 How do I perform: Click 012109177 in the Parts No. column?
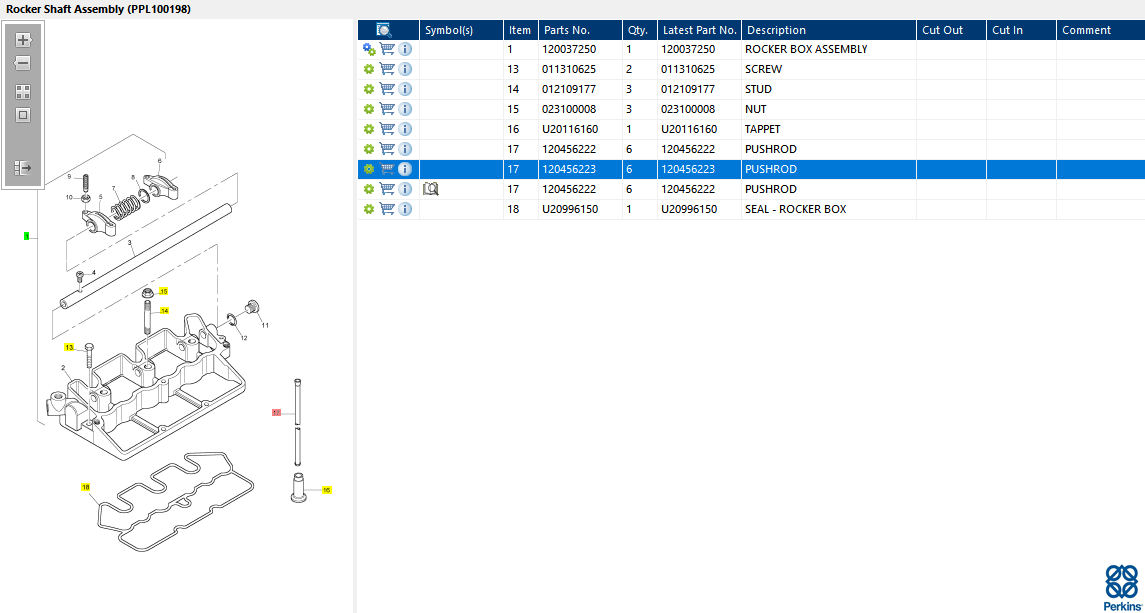[x=570, y=89]
